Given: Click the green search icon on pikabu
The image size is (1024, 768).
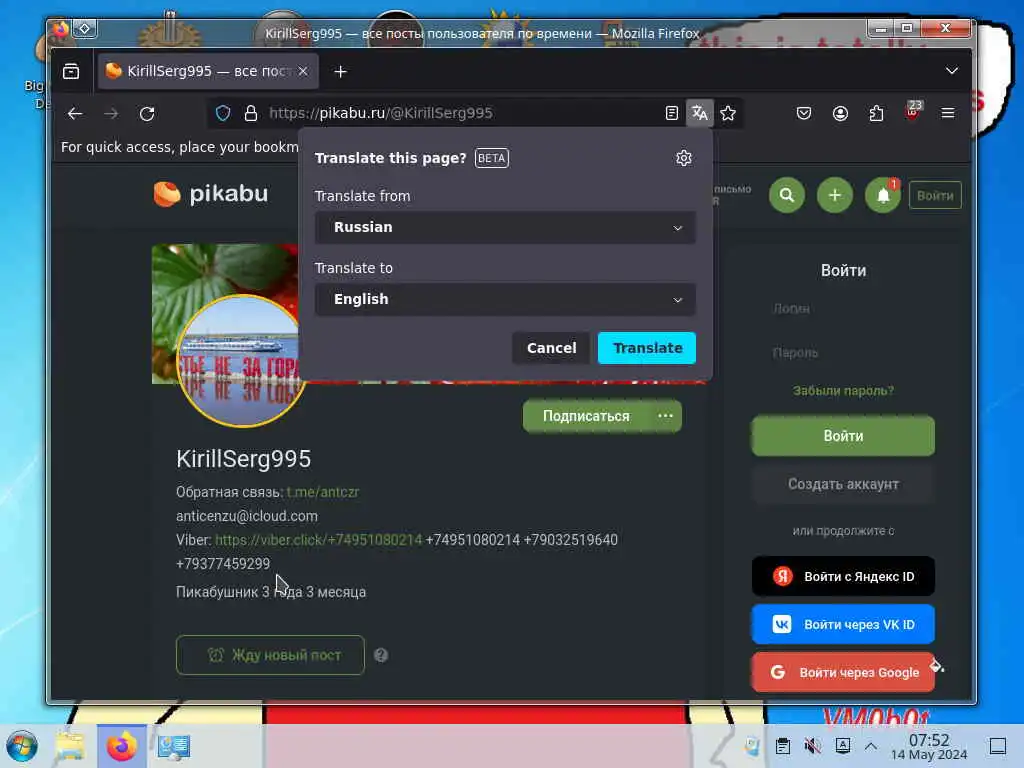Looking at the screenshot, I should [787, 195].
